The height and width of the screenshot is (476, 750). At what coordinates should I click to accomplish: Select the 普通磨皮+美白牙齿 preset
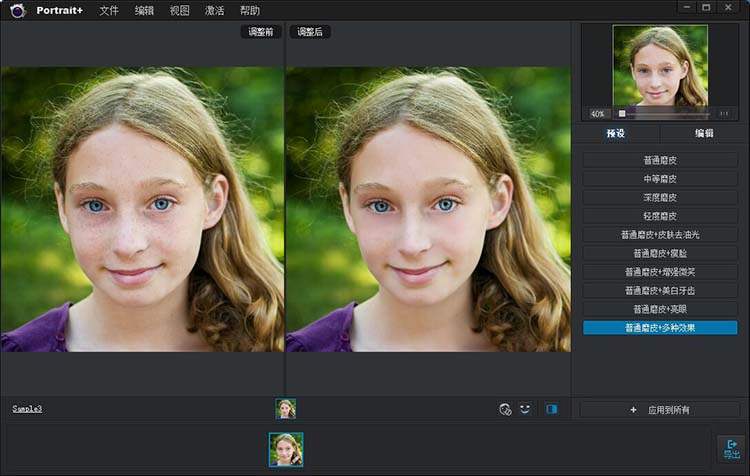click(660, 290)
